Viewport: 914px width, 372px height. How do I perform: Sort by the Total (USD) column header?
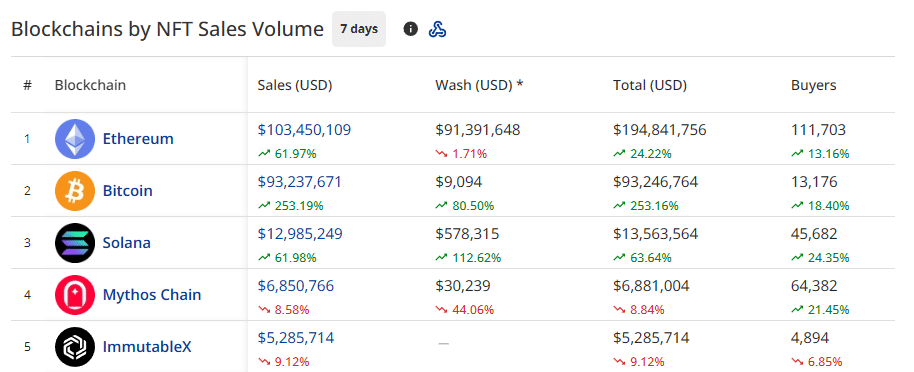[x=650, y=85]
